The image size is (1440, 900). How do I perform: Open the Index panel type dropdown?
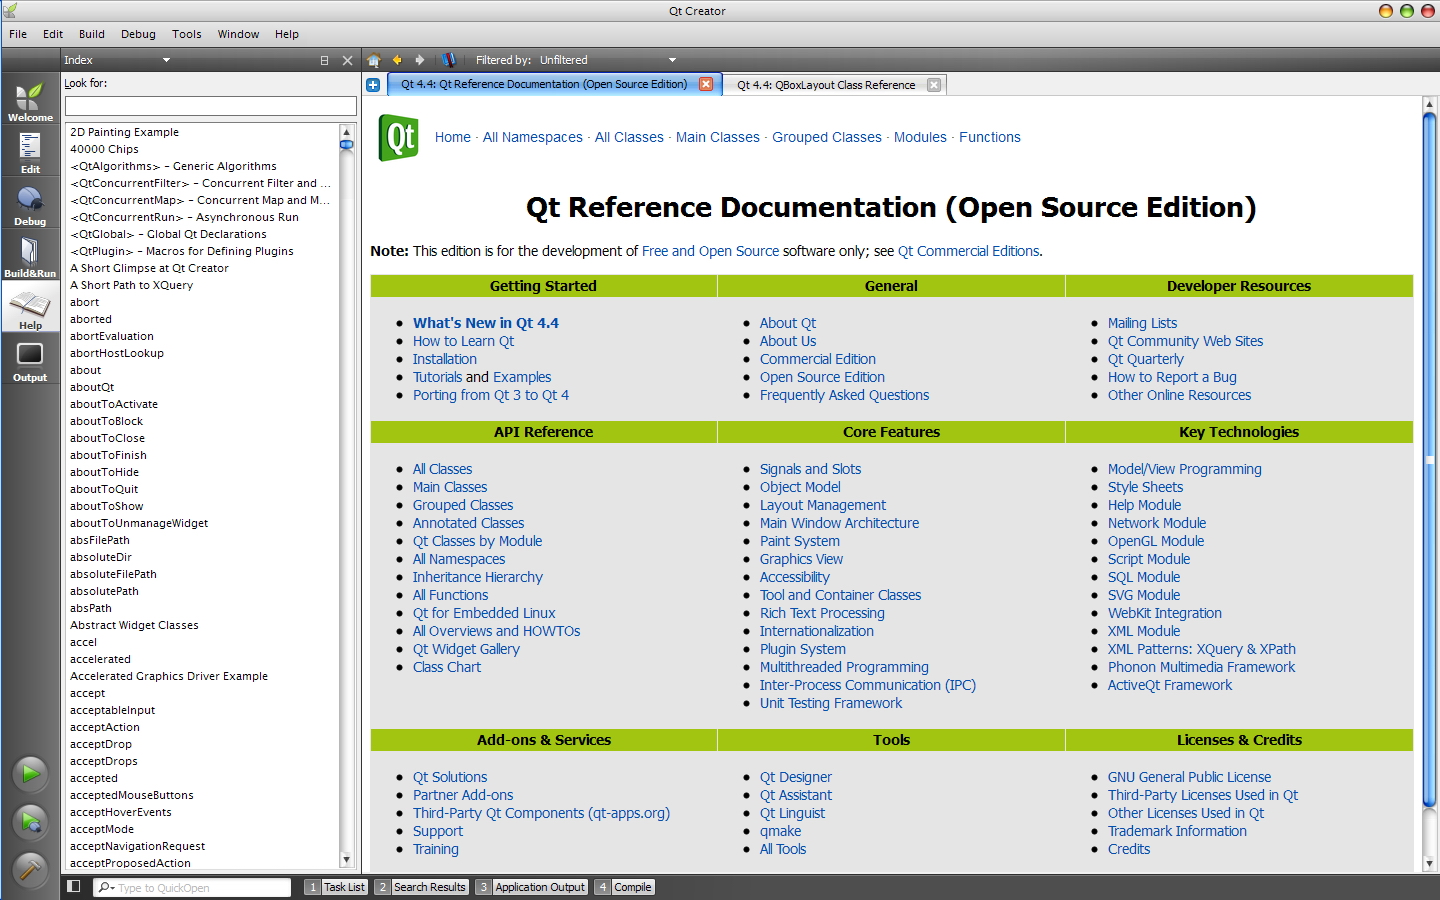[x=117, y=60]
